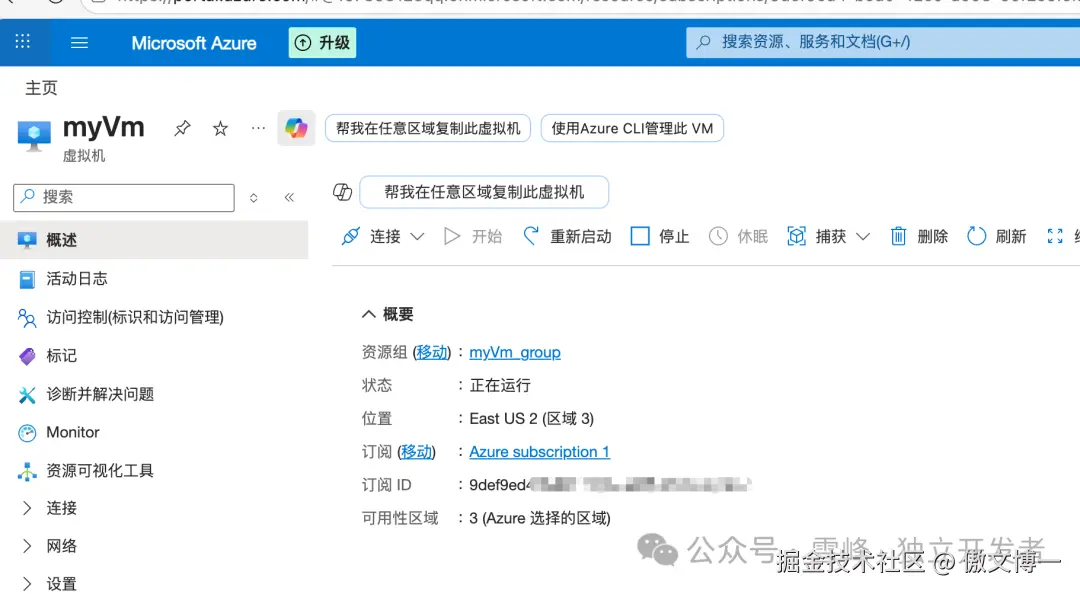1080x594 pixels.
Task: Click the 休眠 clock icon
Action: tap(718, 236)
